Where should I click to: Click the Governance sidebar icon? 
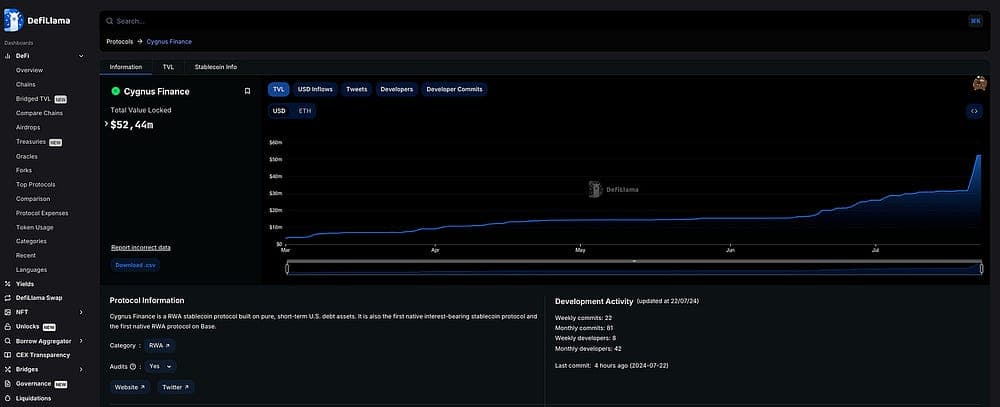click(8, 383)
